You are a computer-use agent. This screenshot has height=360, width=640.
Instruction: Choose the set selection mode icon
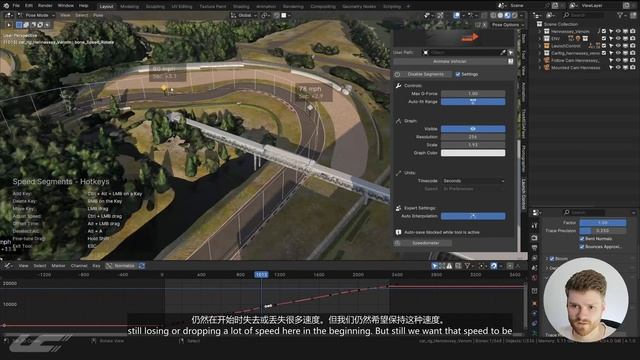(19, 25)
